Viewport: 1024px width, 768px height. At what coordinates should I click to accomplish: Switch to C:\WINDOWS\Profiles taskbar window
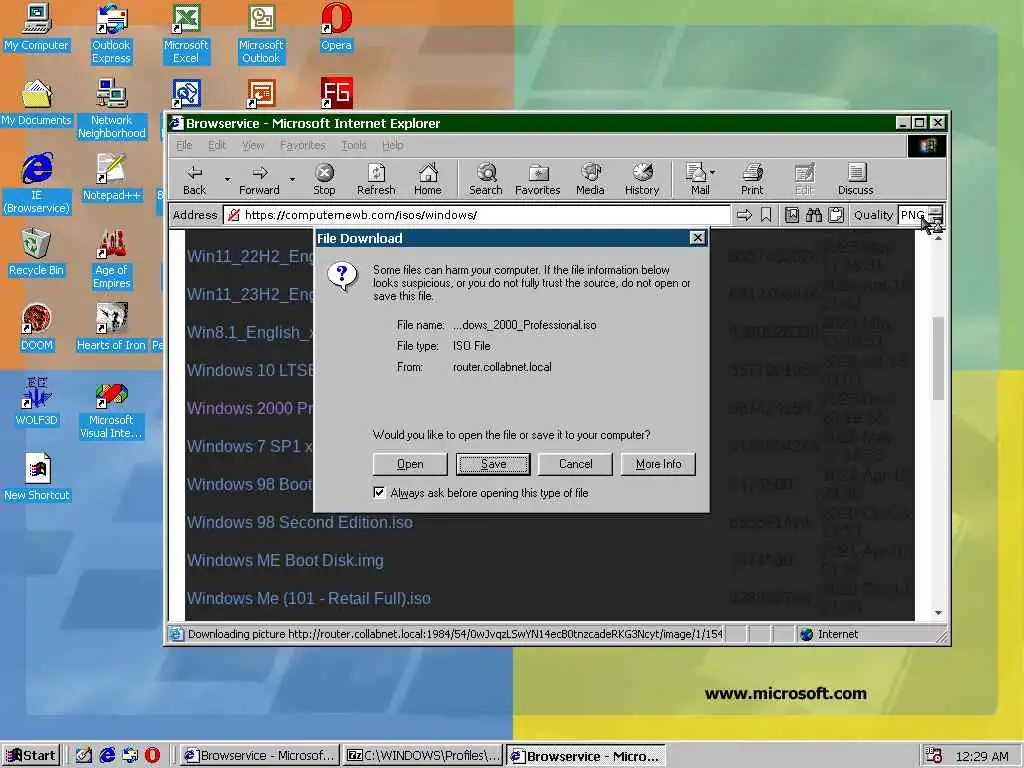coord(423,756)
